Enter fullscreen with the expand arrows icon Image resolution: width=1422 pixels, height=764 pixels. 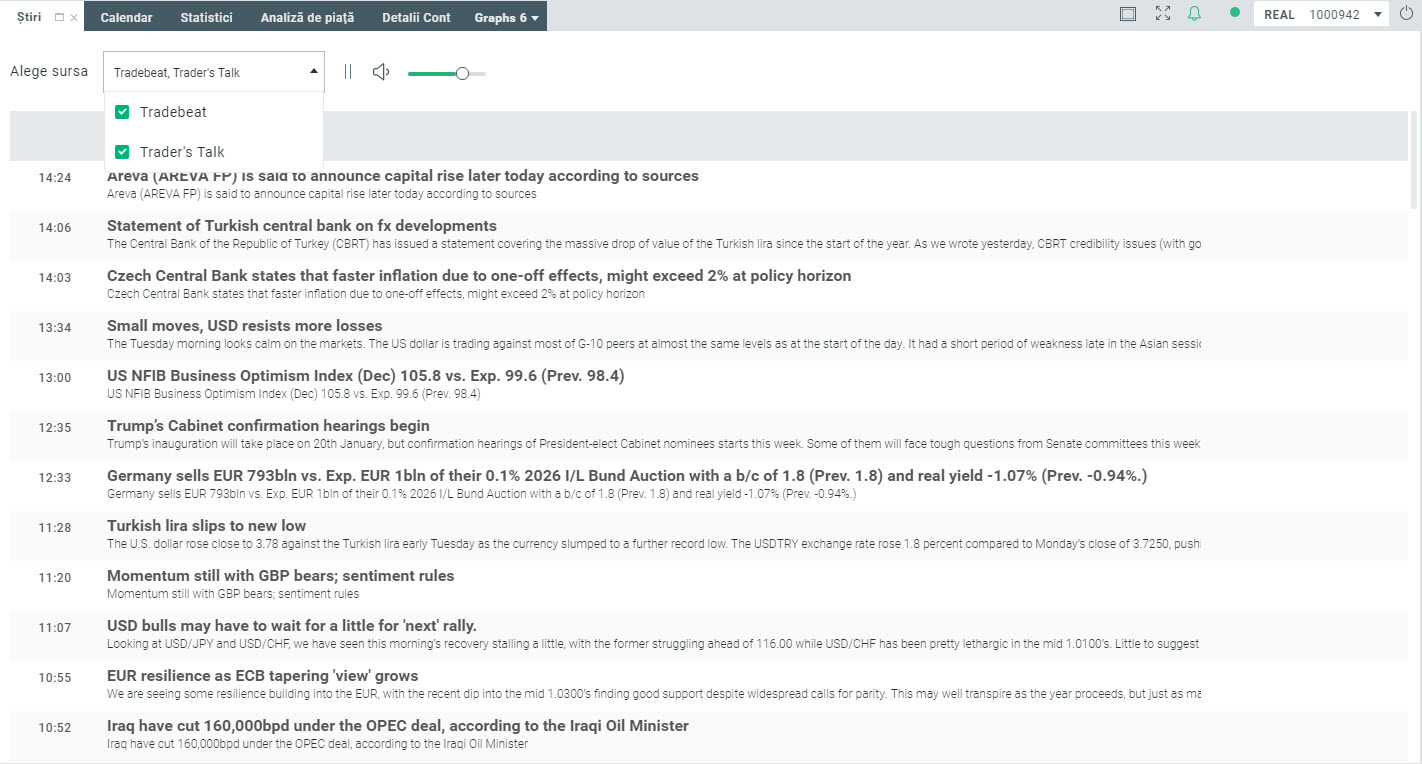pos(1162,14)
